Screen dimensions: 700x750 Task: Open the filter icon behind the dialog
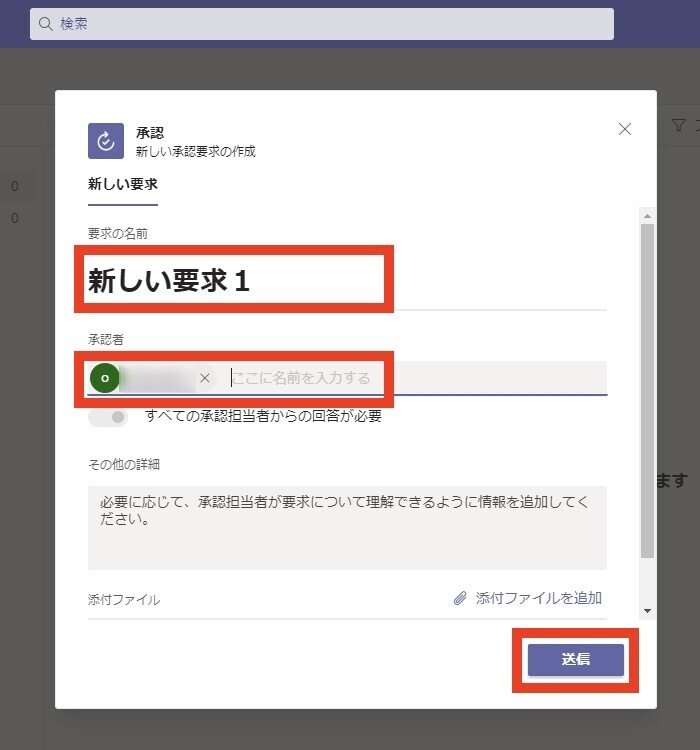[678, 125]
